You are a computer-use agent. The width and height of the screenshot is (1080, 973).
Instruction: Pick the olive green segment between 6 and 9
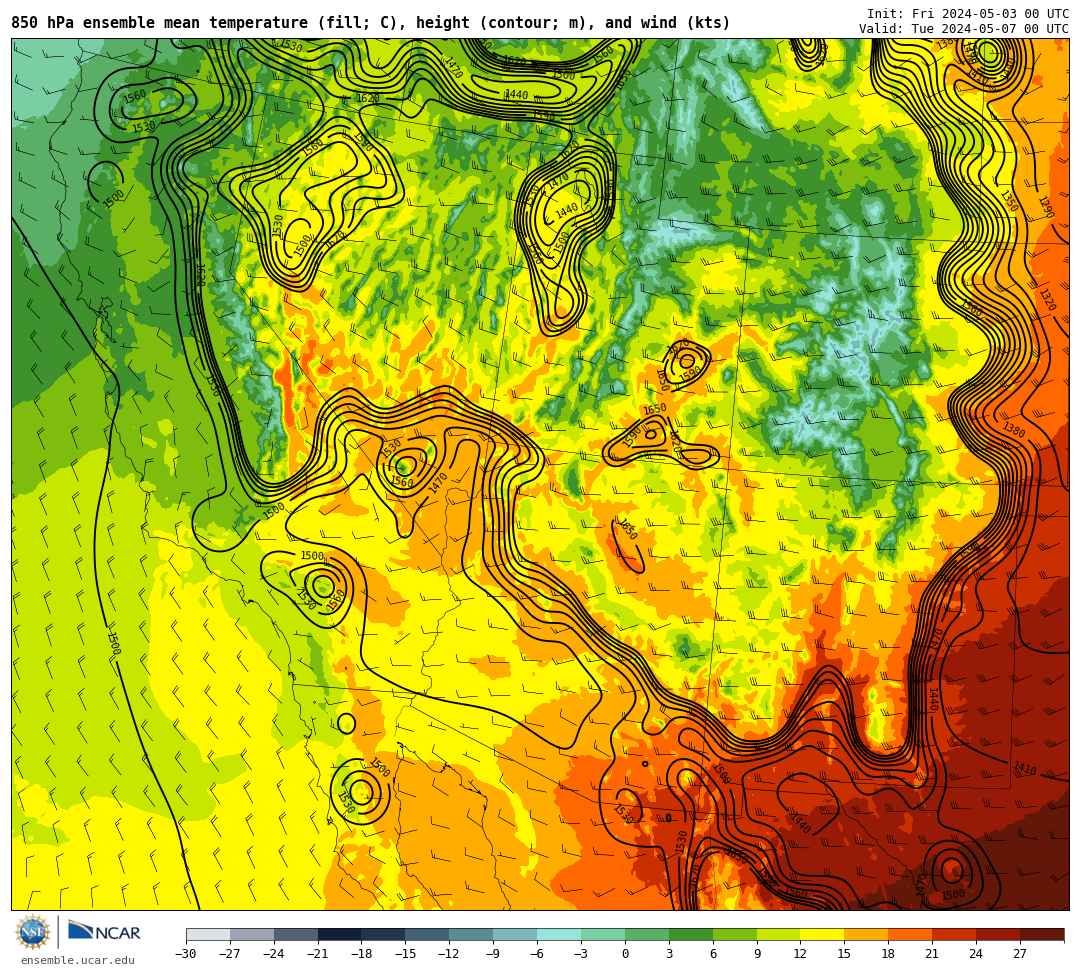[x=735, y=934]
